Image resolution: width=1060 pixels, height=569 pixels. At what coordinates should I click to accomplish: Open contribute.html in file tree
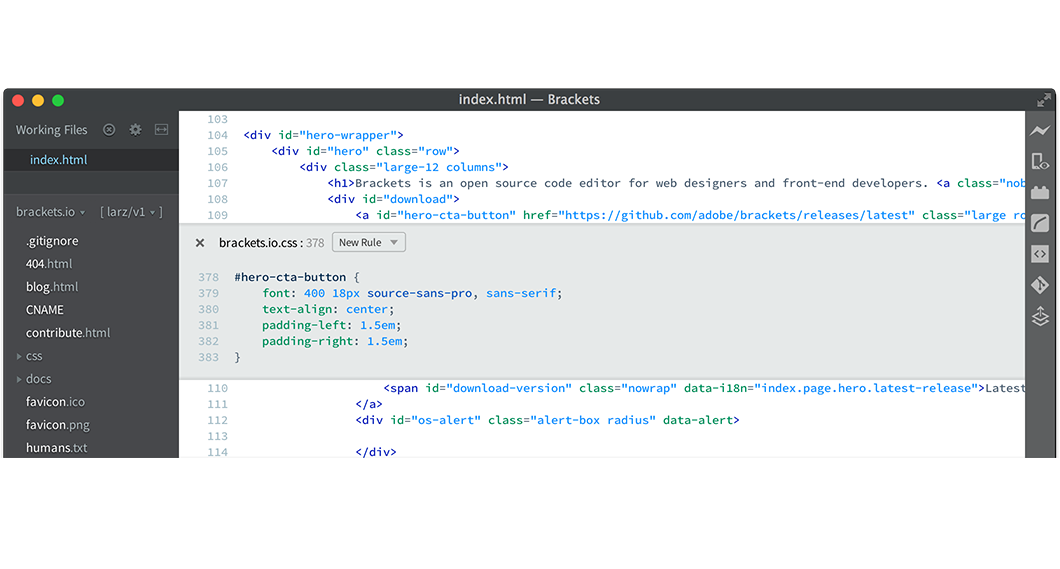click(x=68, y=333)
